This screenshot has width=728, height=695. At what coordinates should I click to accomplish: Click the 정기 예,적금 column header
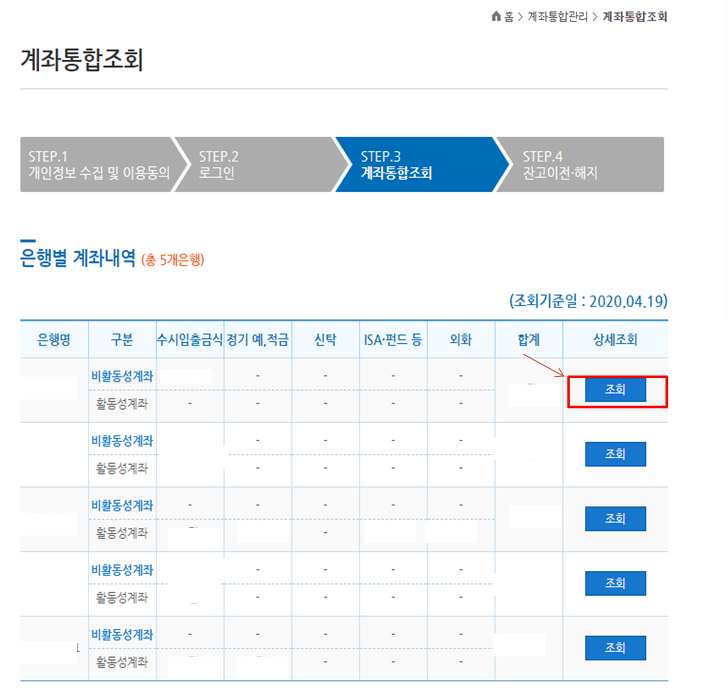point(258,339)
